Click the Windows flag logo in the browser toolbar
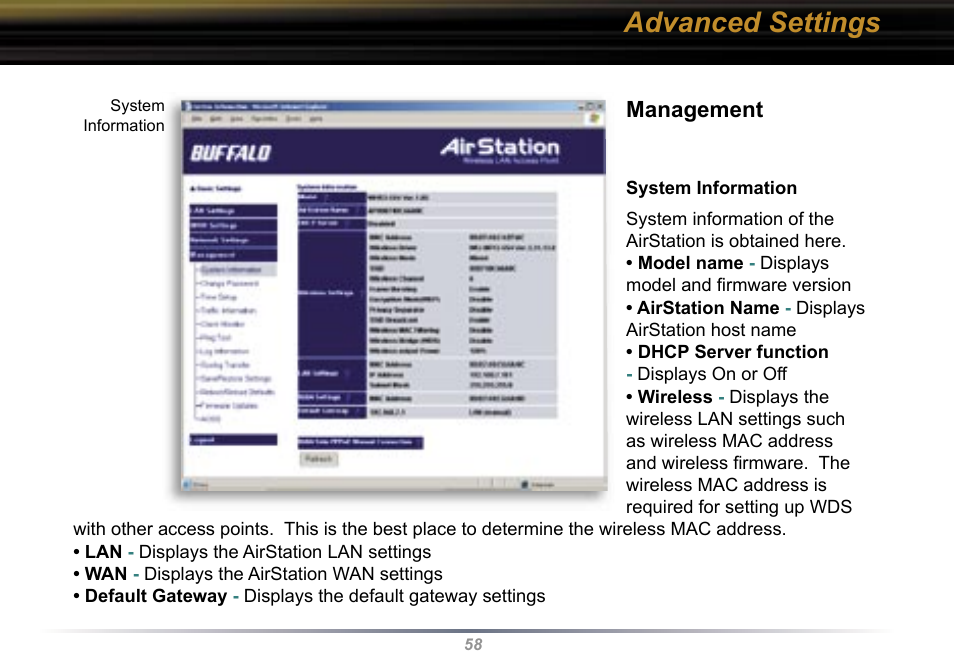954x661 pixels. click(594, 119)
